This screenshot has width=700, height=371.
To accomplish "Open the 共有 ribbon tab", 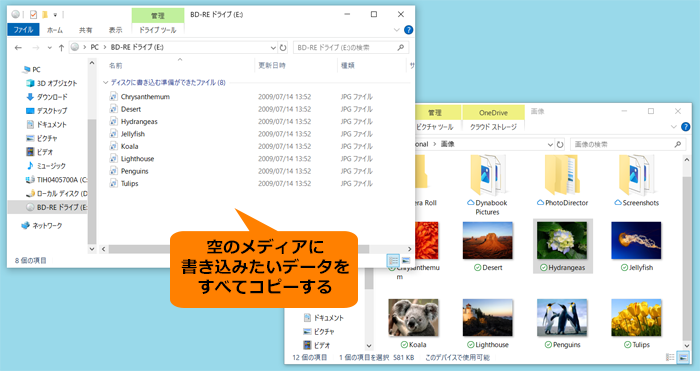I will pyautogui.click(x=85, y=30).
